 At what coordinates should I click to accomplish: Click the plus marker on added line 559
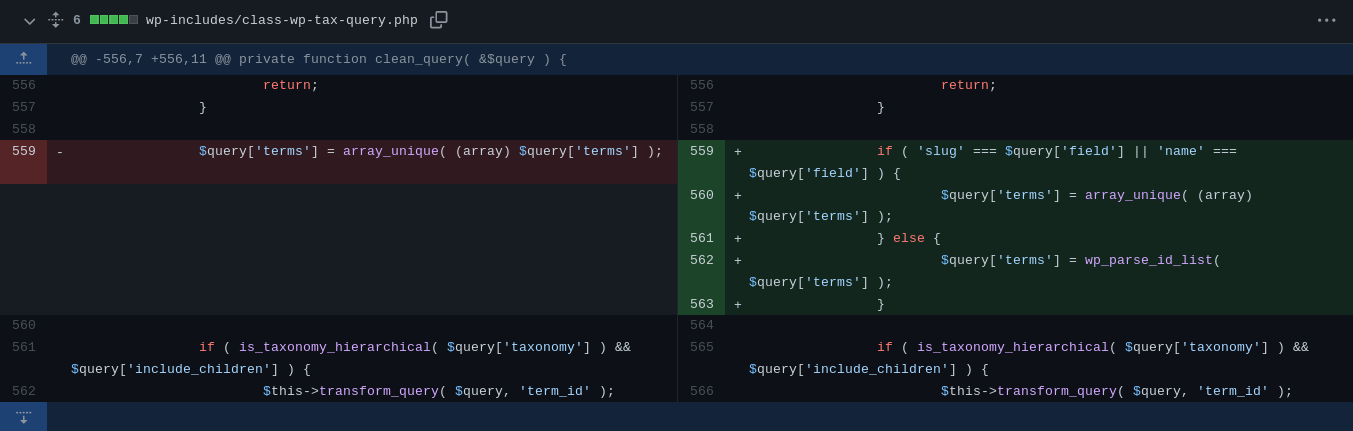pyautogui.click(x=738, y=152)
